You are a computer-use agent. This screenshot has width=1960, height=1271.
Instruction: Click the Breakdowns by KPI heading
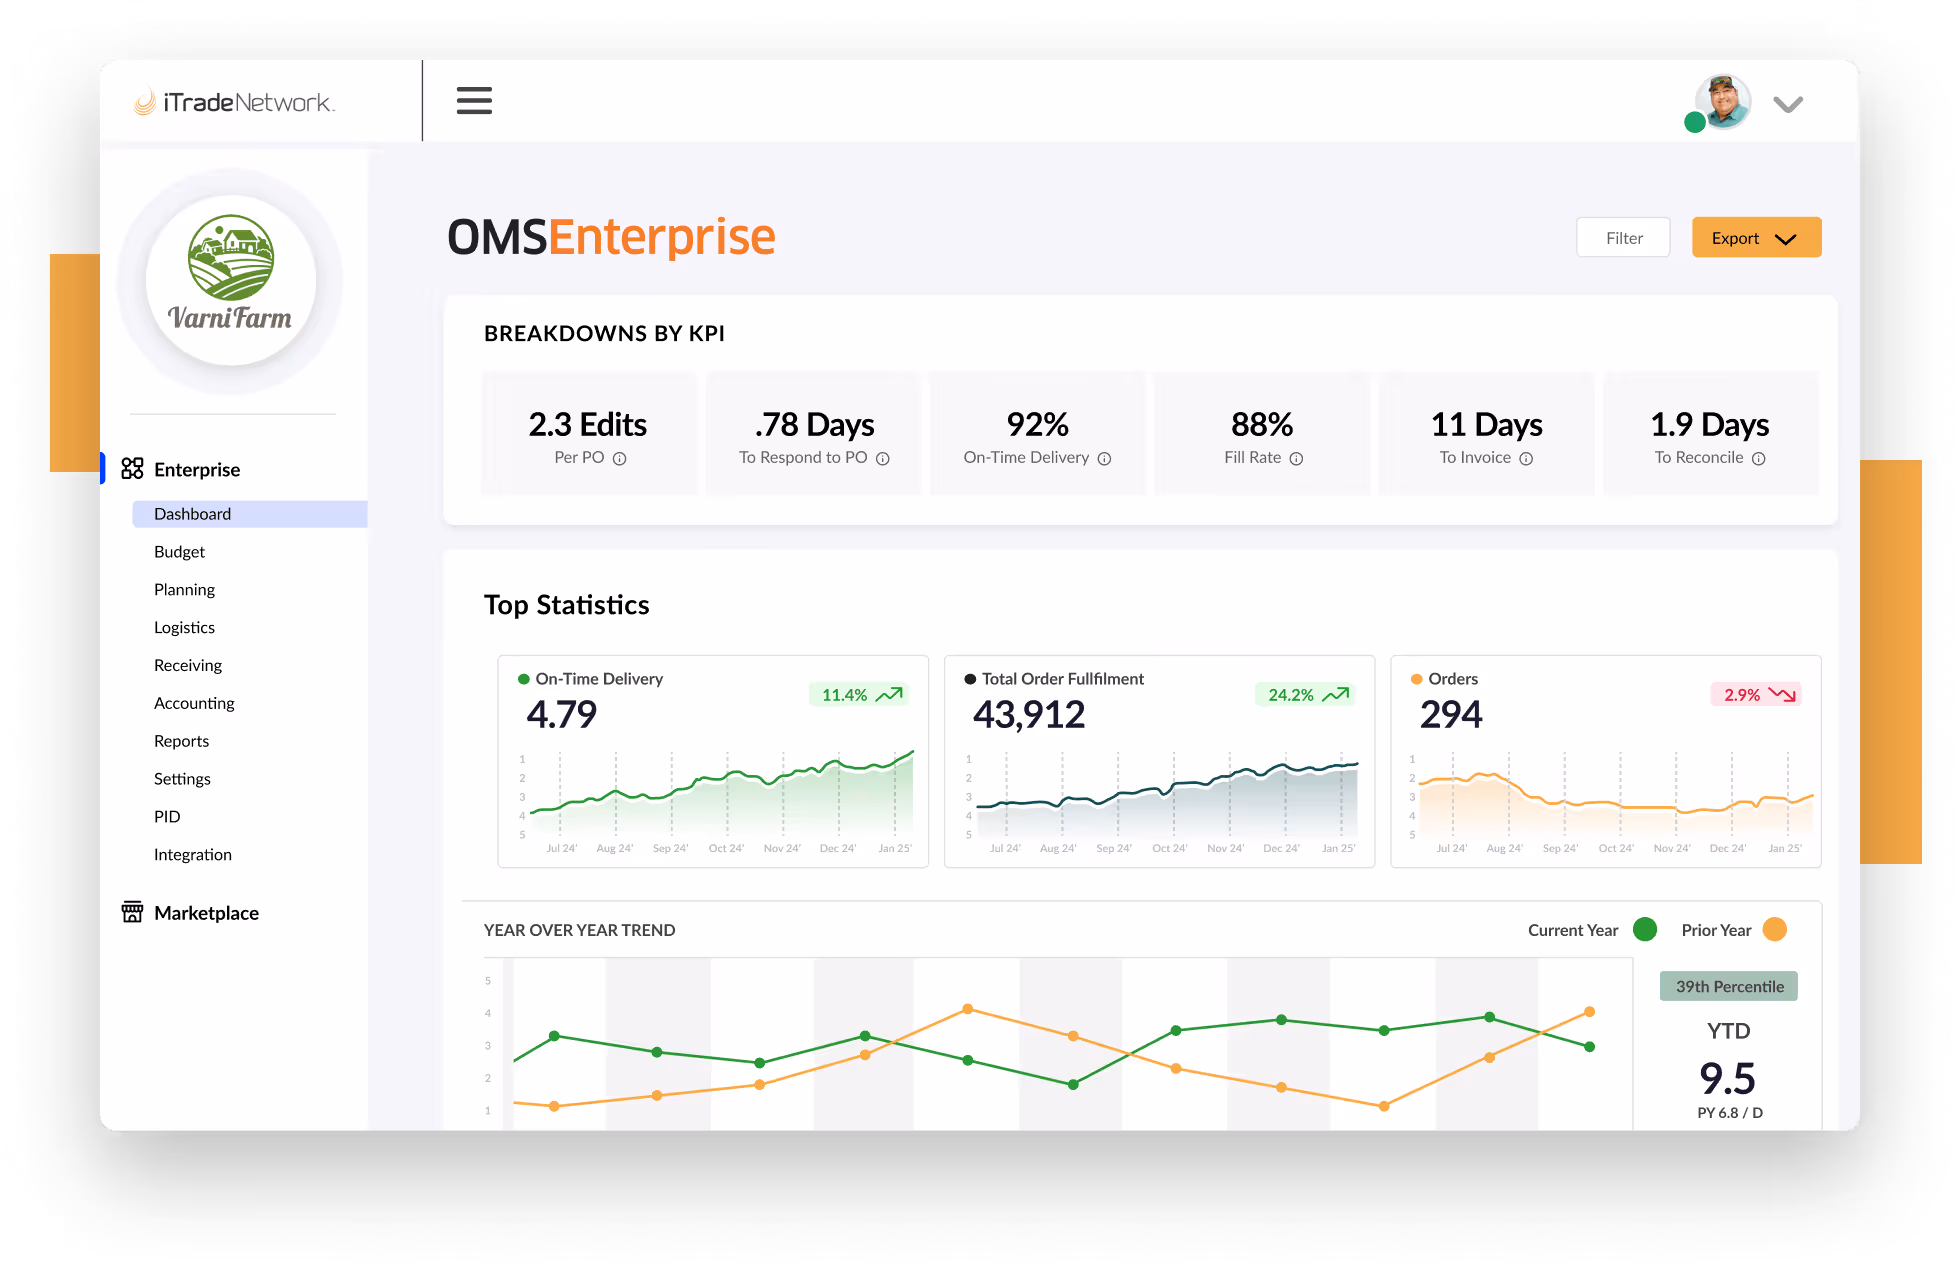(604, 334)
